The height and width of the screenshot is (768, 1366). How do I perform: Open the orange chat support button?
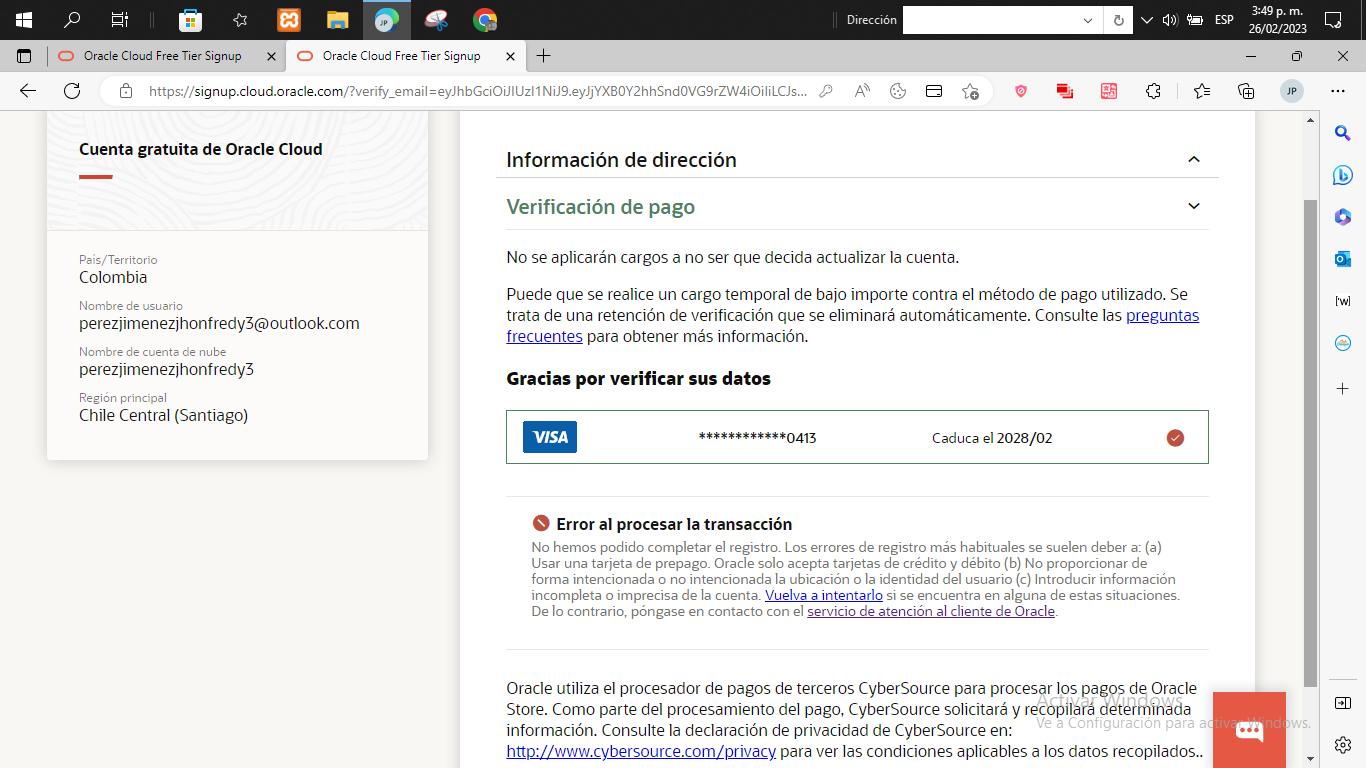click(x=1249, y=730)
